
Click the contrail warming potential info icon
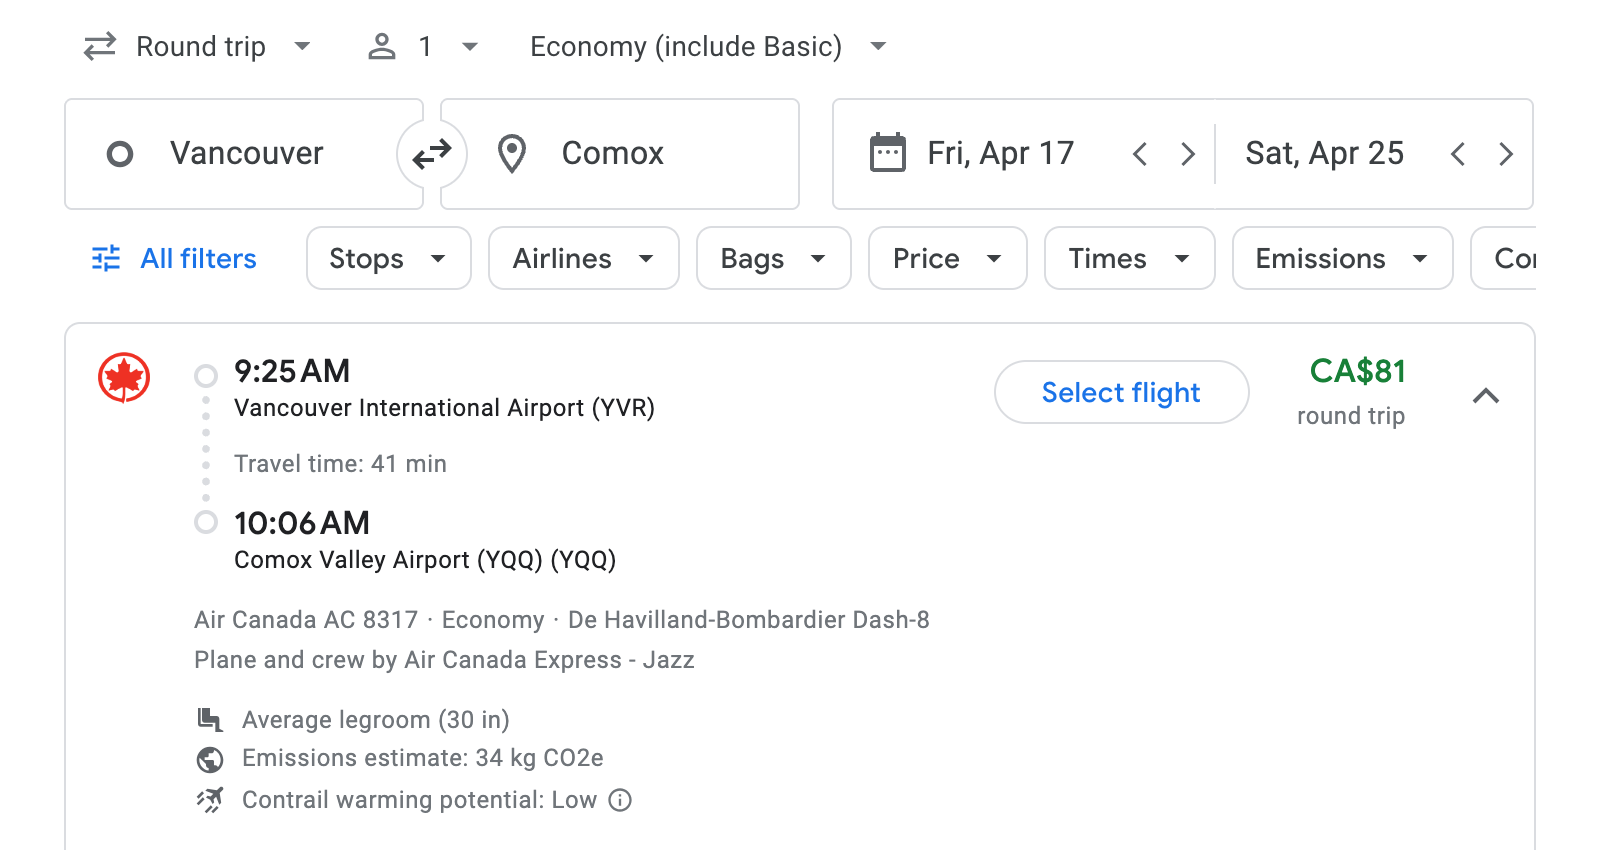(618, 800)
